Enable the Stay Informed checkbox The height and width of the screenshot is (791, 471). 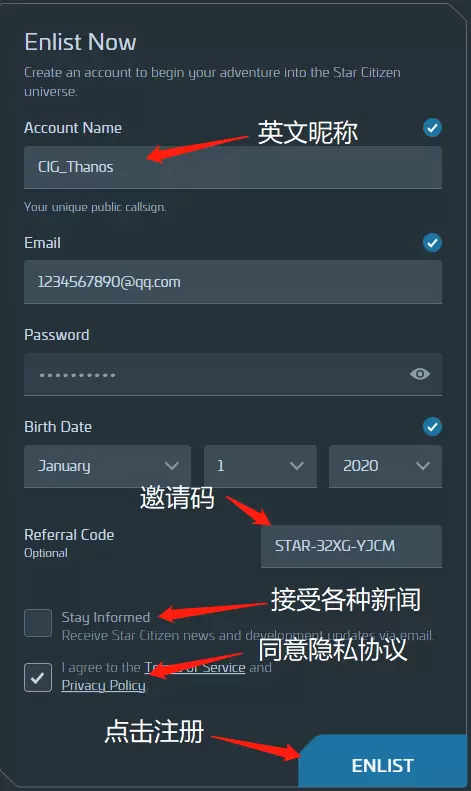click(x=38, y=623)
